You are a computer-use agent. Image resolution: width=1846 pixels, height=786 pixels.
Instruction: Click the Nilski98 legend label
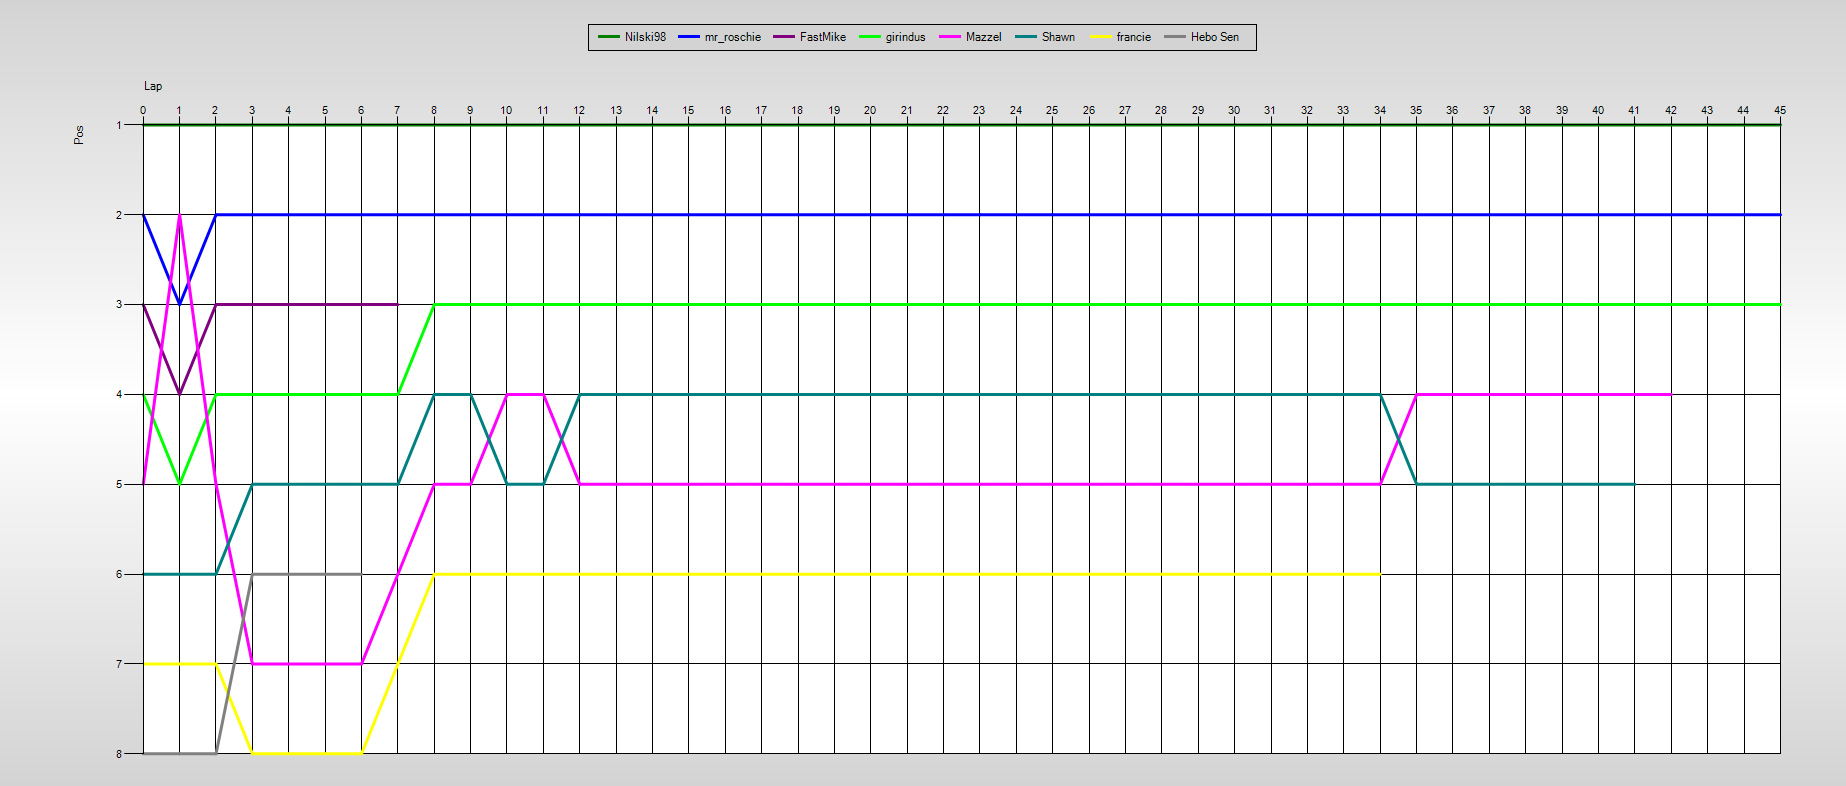(x=645, y=37)
